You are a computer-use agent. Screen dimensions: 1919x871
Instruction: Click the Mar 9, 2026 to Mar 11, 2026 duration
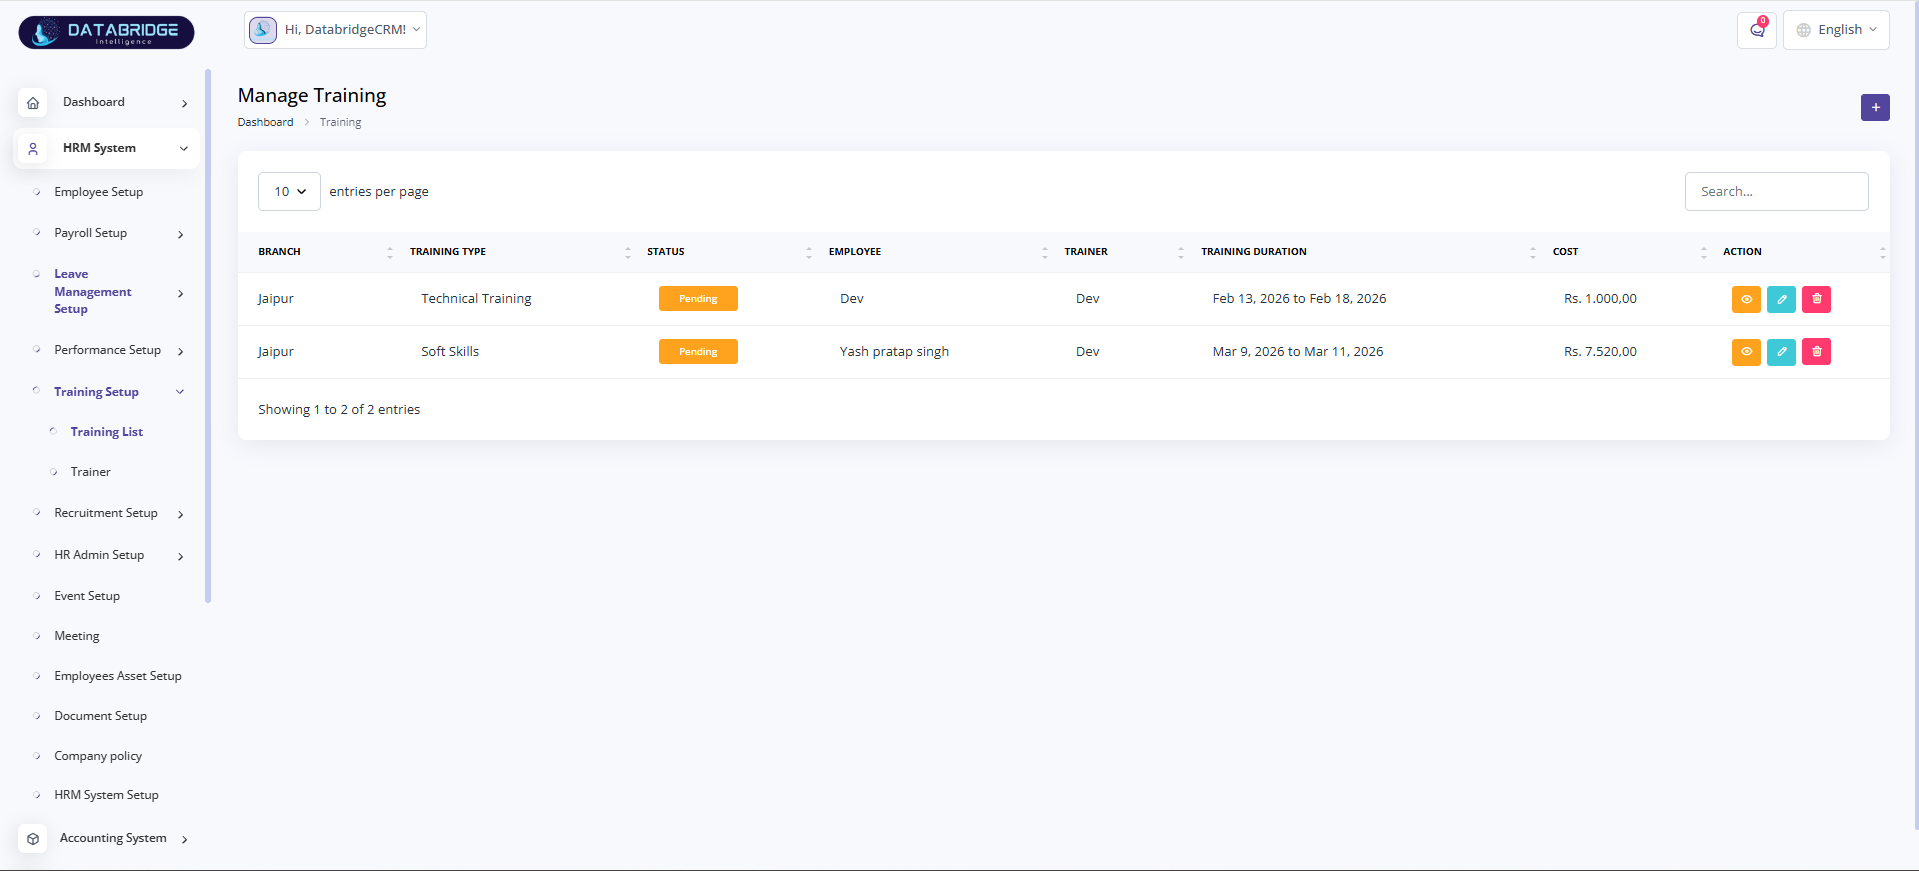[1298, 352]
